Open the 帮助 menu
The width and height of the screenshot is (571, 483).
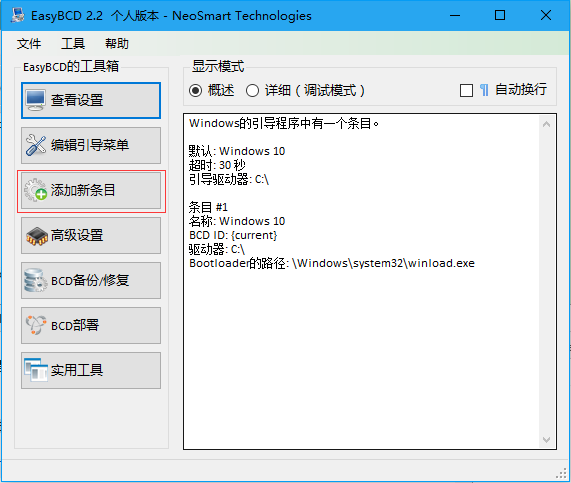click(x=117, y=44)
